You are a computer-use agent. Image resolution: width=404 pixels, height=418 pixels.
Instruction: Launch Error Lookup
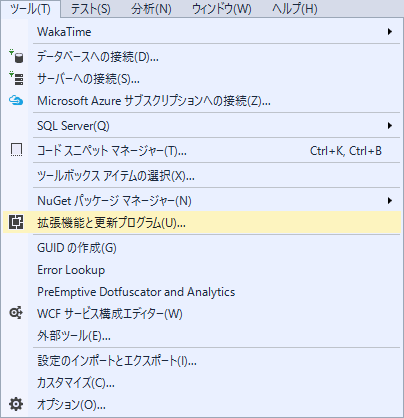202,270
